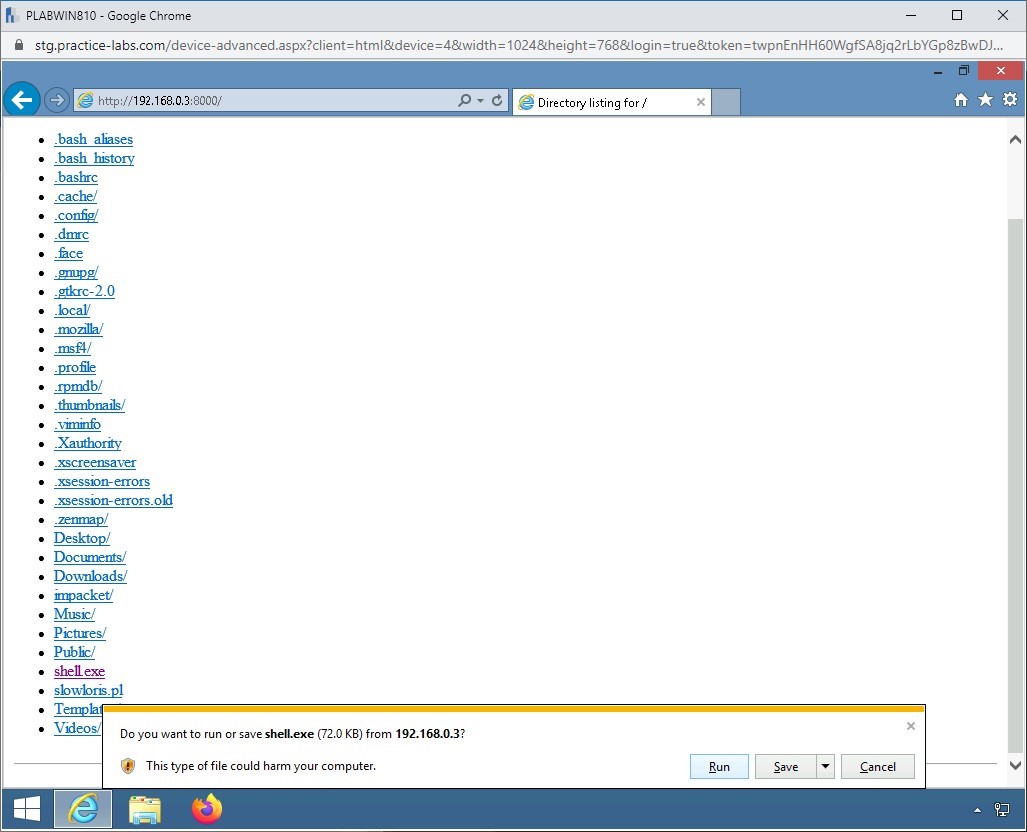Open the blank new tab button
1027x832 pixels.
(x=727, y=102)
